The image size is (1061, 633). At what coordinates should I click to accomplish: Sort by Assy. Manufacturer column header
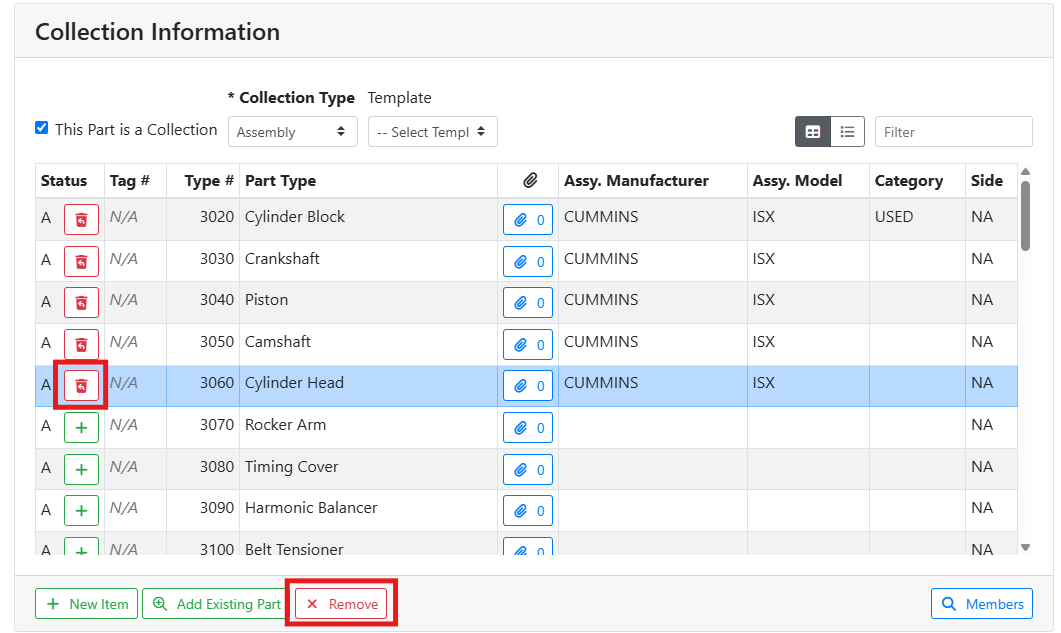click(636, 181)
